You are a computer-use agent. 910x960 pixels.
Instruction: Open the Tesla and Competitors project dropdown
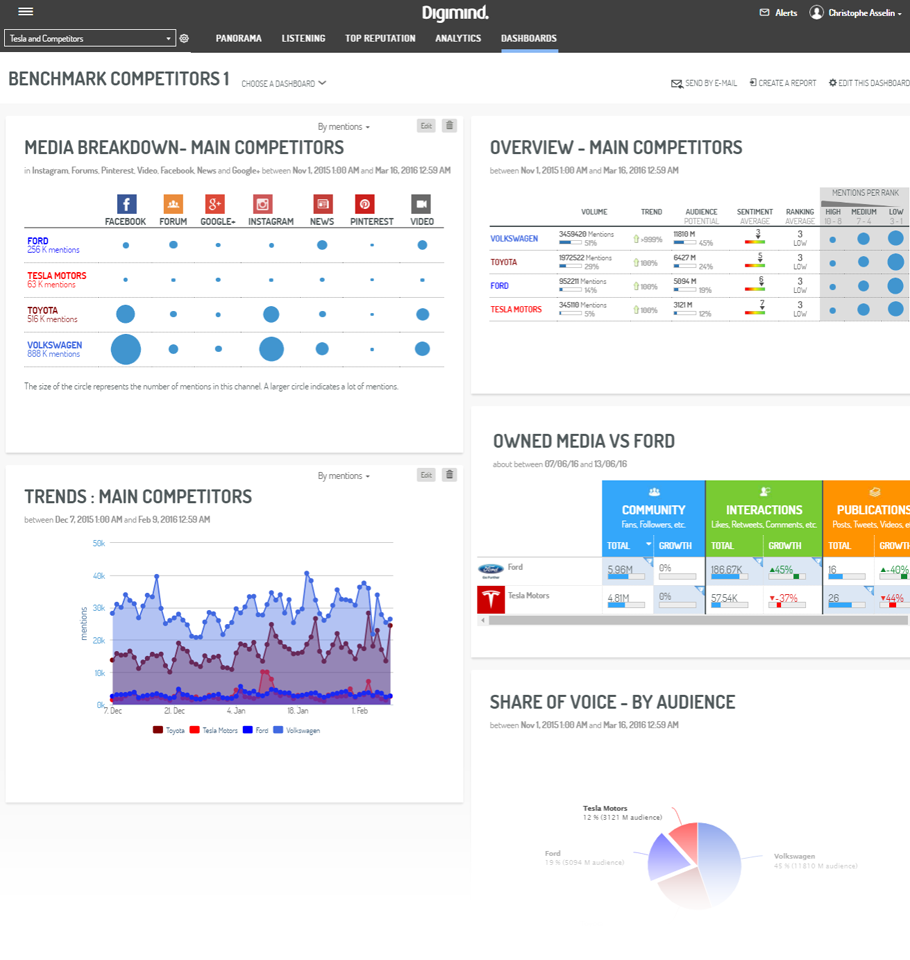tap(90, 39)
